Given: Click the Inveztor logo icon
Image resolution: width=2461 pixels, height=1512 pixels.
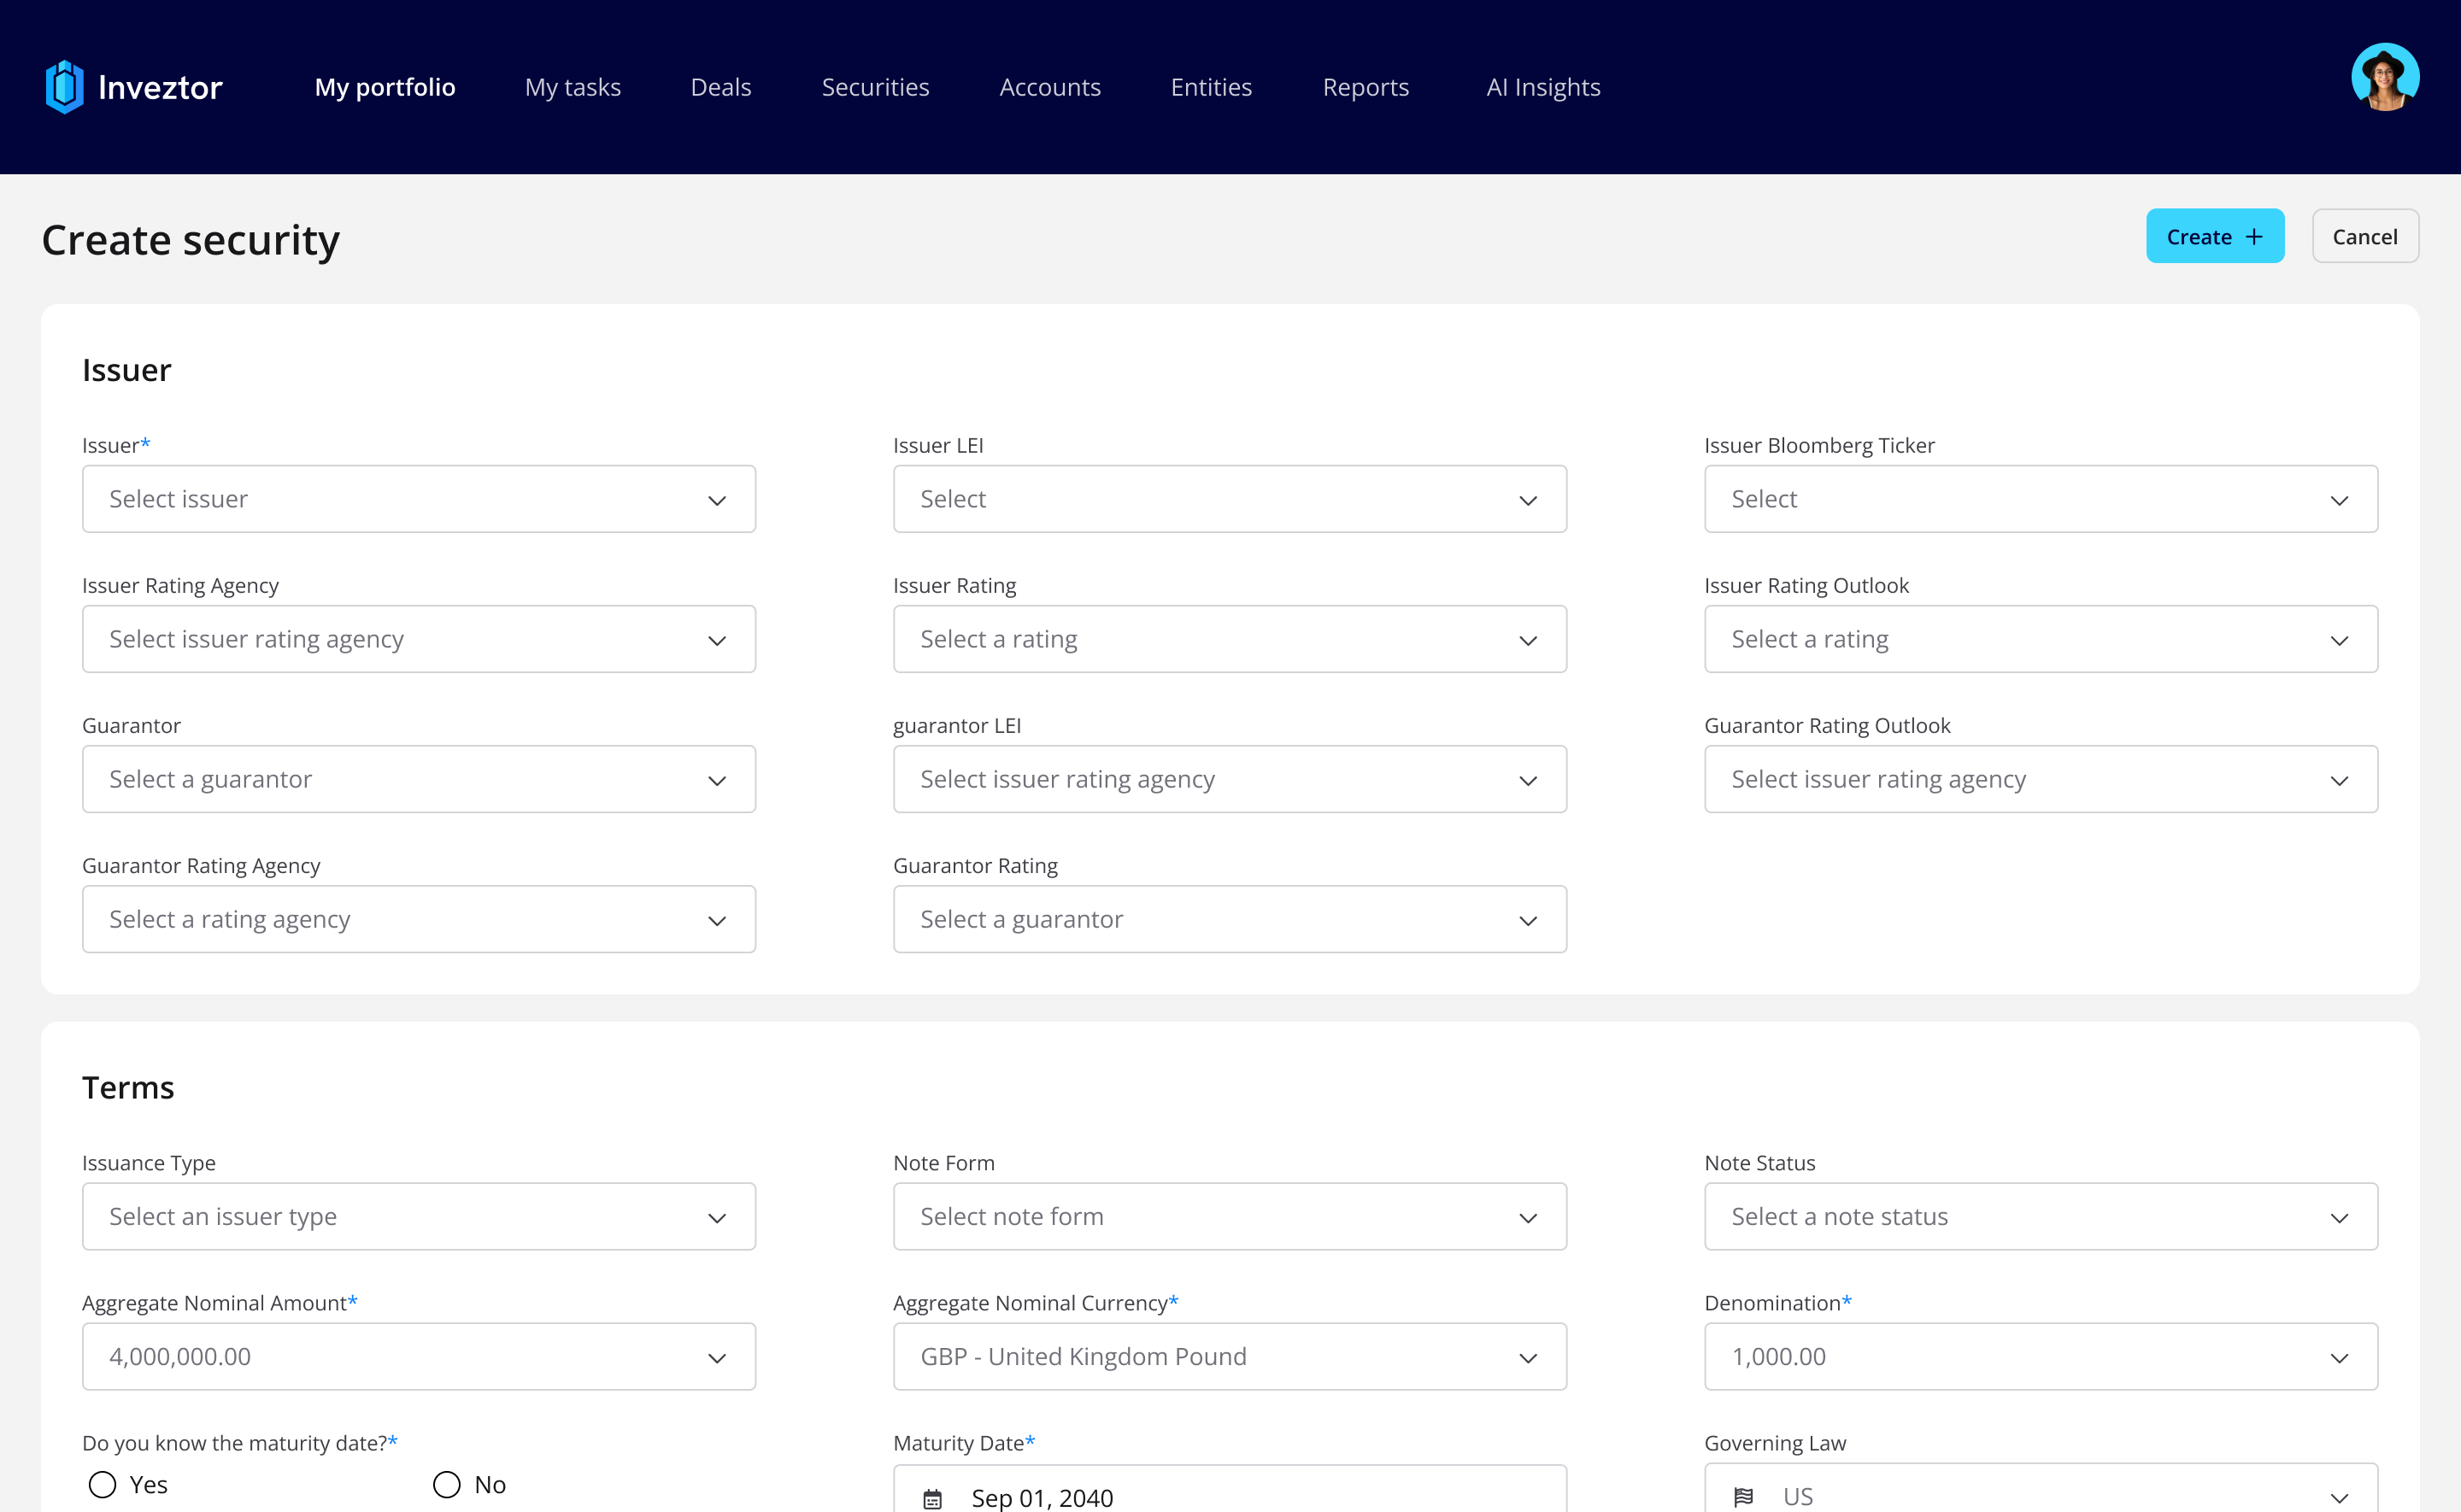Looking at the screenshot, I should click(64, 87).
